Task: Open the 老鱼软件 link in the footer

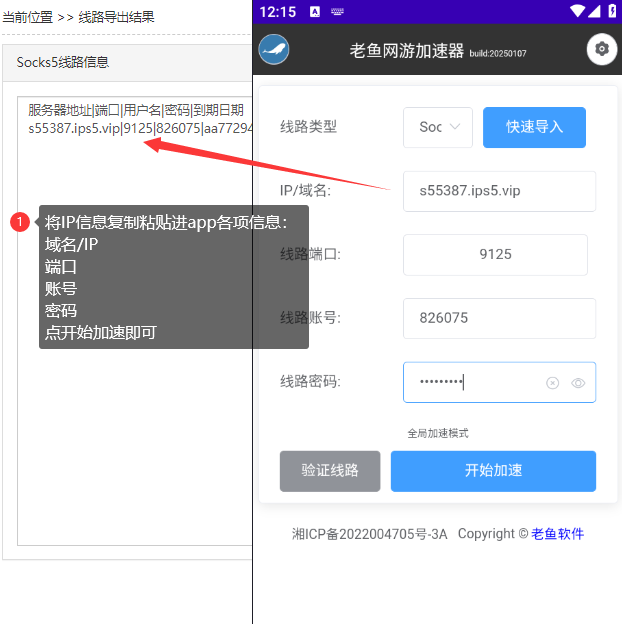Action: (557, 534)
